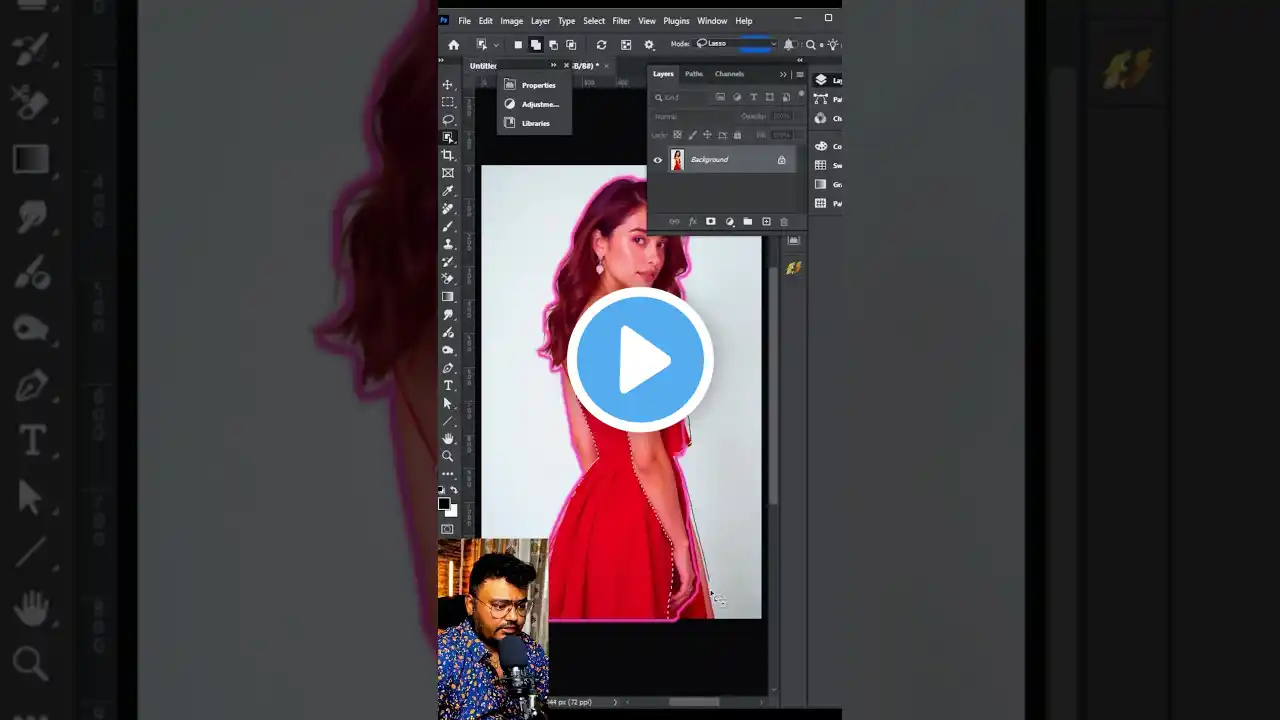The width and height of the screenshot is (1280, 720).
Task: Create a new layer with the plus icon
Action: [x=766, y=222]
